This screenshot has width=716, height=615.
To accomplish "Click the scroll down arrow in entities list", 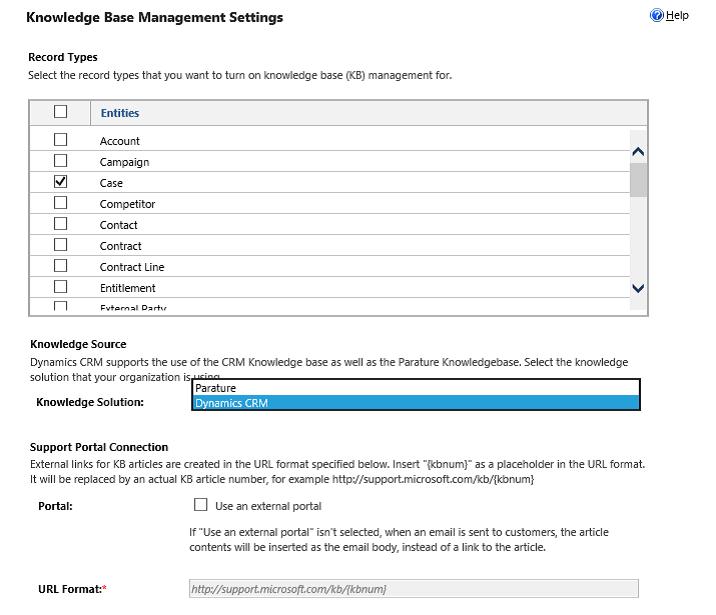I will coord(638,288).
